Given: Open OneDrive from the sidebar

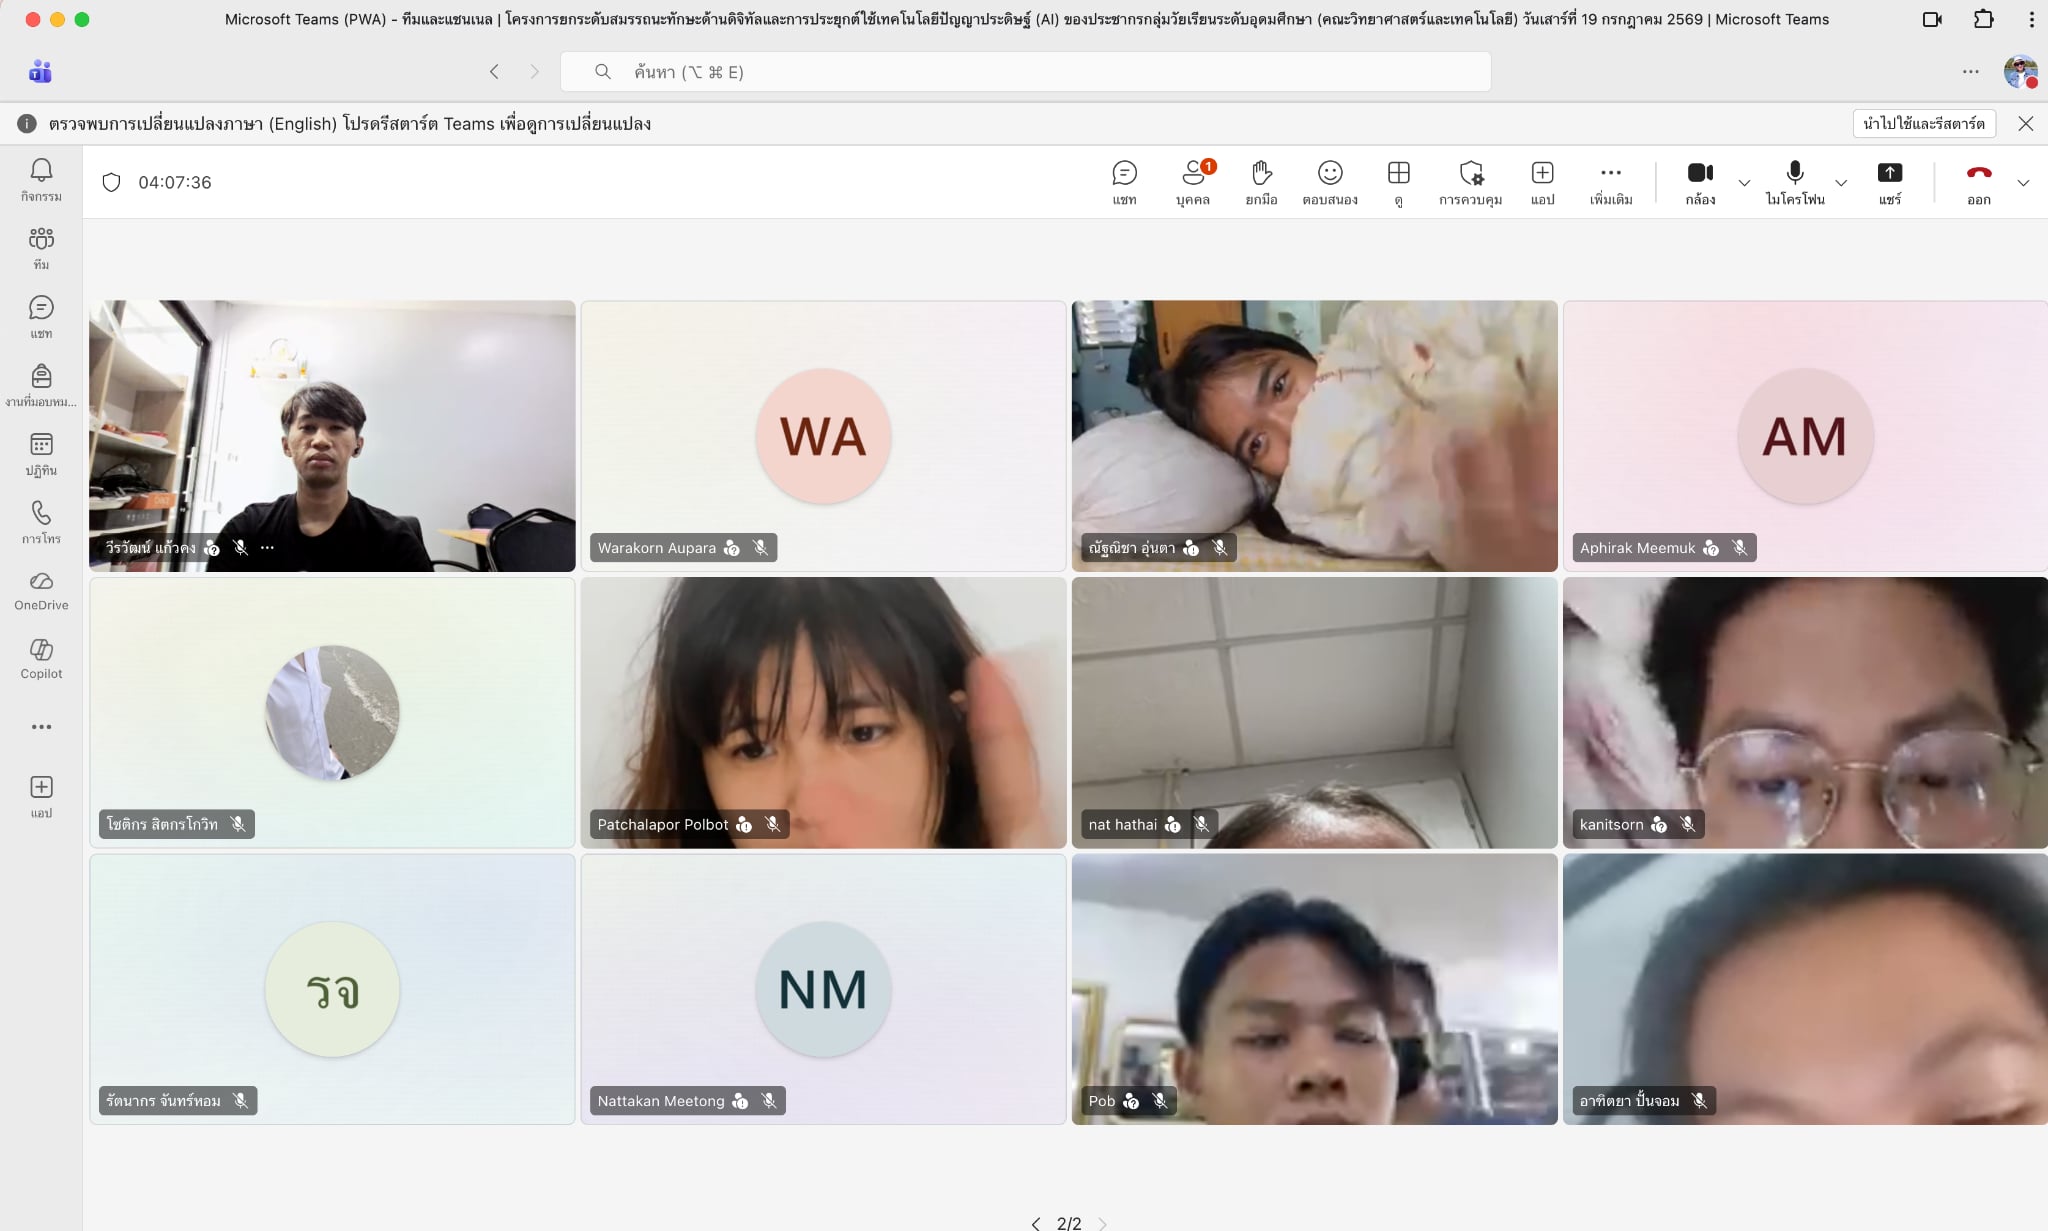Looking at the screenshot, I should [x=41, y=591].
